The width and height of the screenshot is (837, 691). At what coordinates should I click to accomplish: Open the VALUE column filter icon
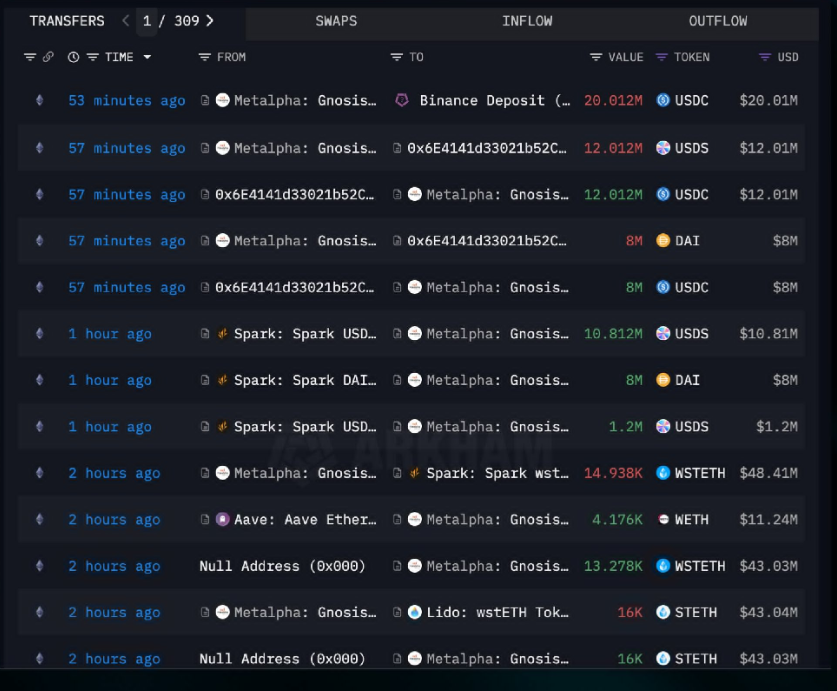click(596, 57)
